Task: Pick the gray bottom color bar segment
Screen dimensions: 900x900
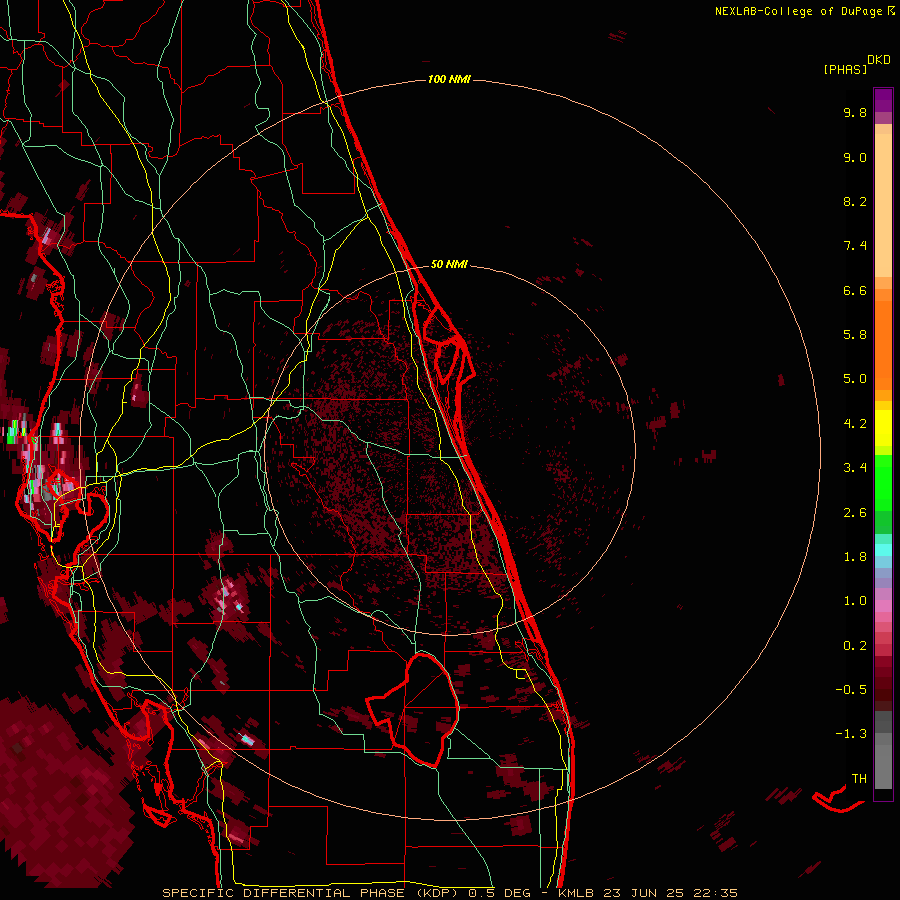Action: pyautogui.click(x=883, y=766)
